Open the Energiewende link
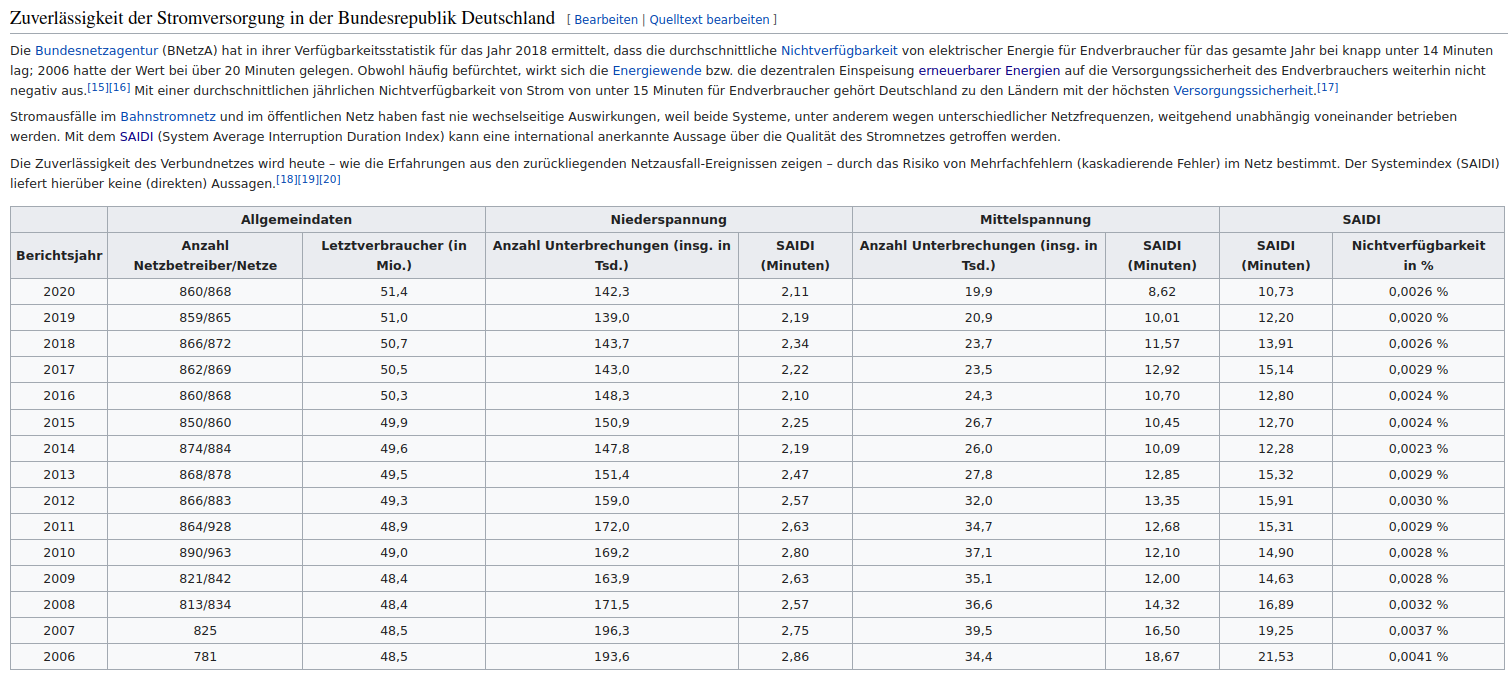1508x673 pixels. [656, 71]
